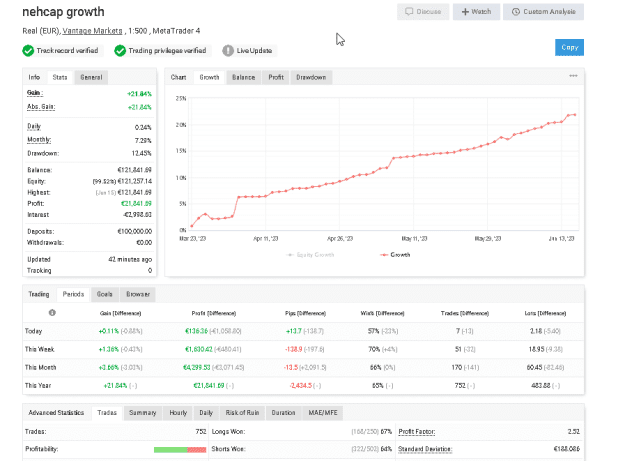Open the Trades statistics tab
This screenshot has width=625, height=461.
(107, 412)
